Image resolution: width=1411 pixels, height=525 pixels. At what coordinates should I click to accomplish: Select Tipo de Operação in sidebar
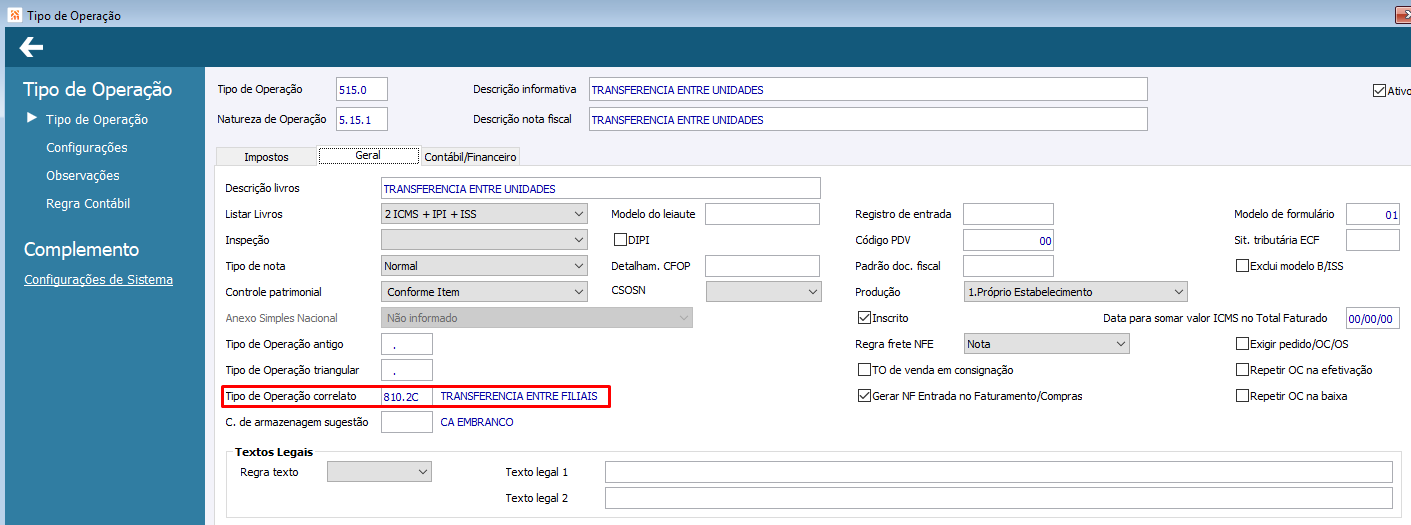pyautogui.click(x=97, y=120)
